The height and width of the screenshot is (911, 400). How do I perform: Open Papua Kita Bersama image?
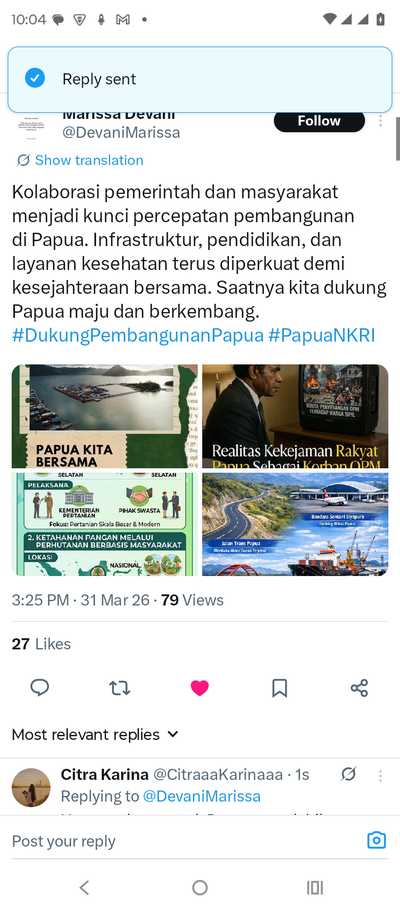(x=105, y=416)
